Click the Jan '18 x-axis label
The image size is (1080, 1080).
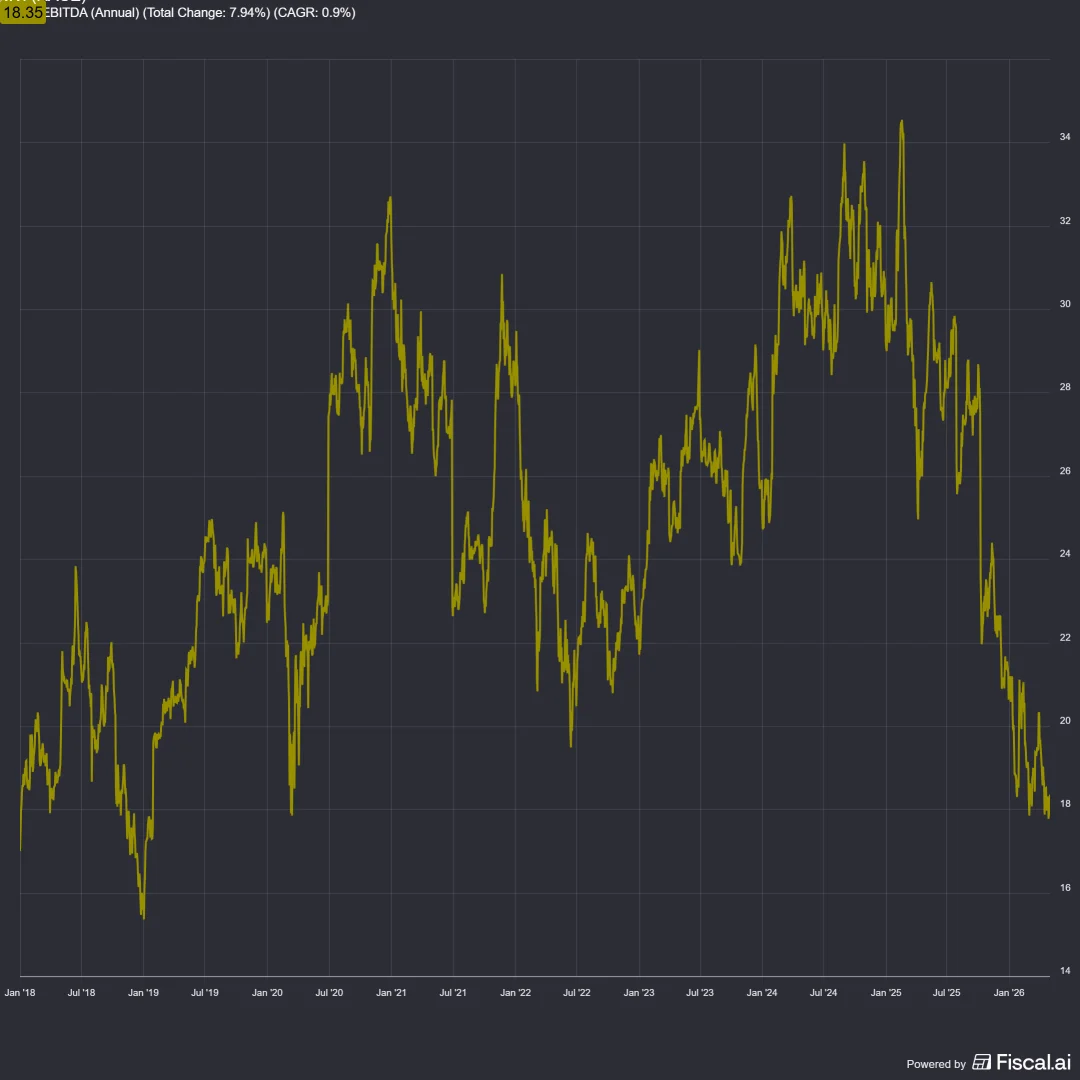point(20,993)
